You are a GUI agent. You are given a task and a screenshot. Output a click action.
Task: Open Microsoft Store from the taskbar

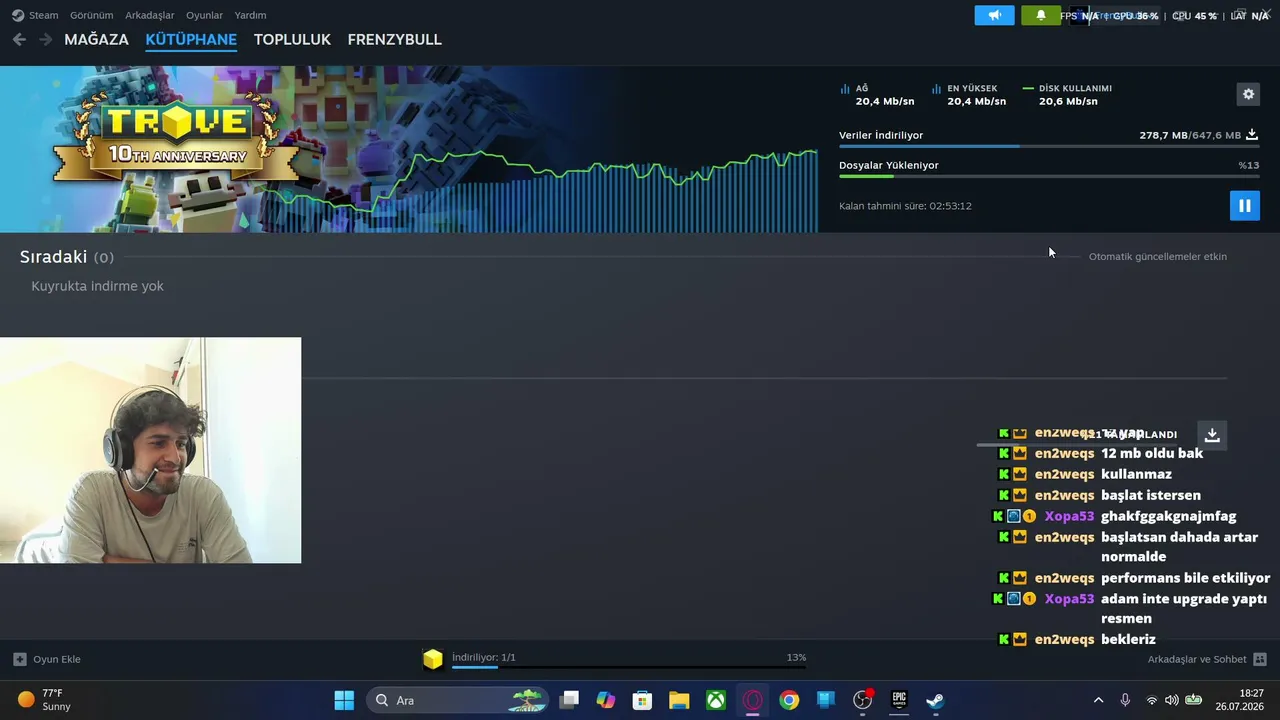tap(642, 700)
